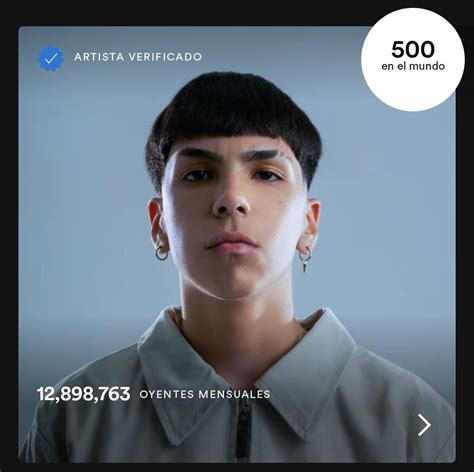Click the "MENSUALES" word near the bottom

pyautogui.click(x=234, y=394)
